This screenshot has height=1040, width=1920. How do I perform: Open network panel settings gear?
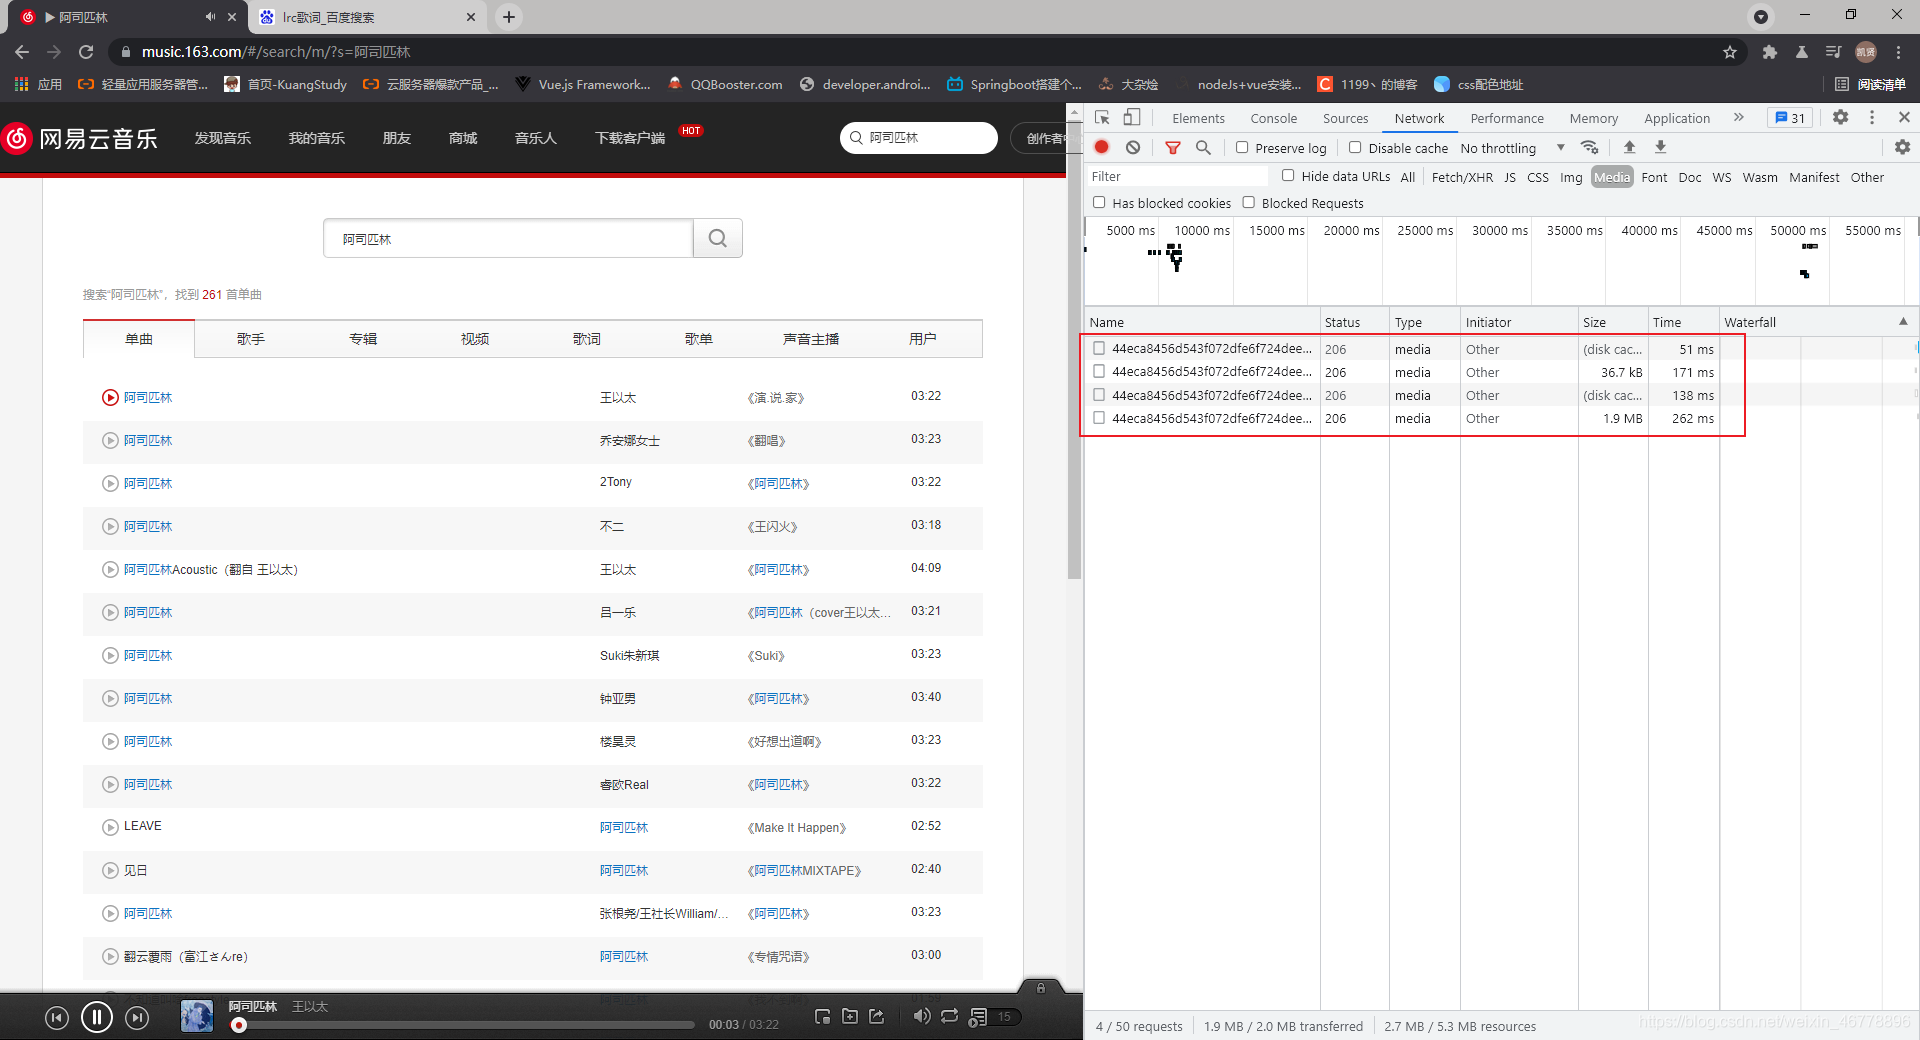click(1902, 147)
